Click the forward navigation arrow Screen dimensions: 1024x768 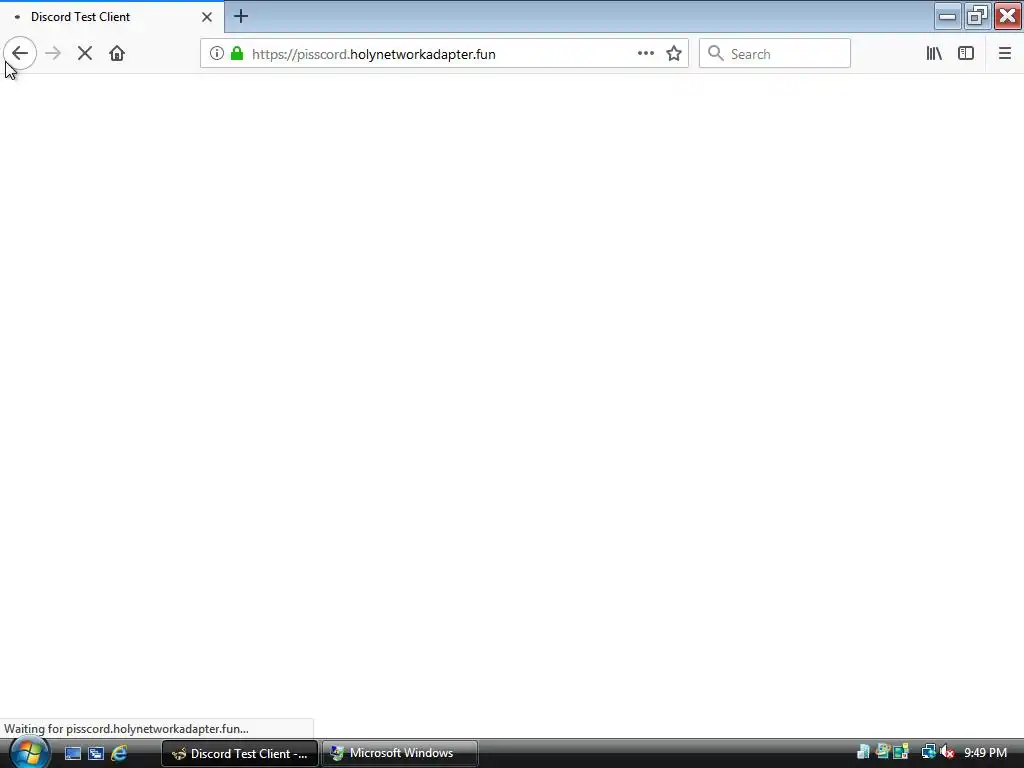click(53, 54)
